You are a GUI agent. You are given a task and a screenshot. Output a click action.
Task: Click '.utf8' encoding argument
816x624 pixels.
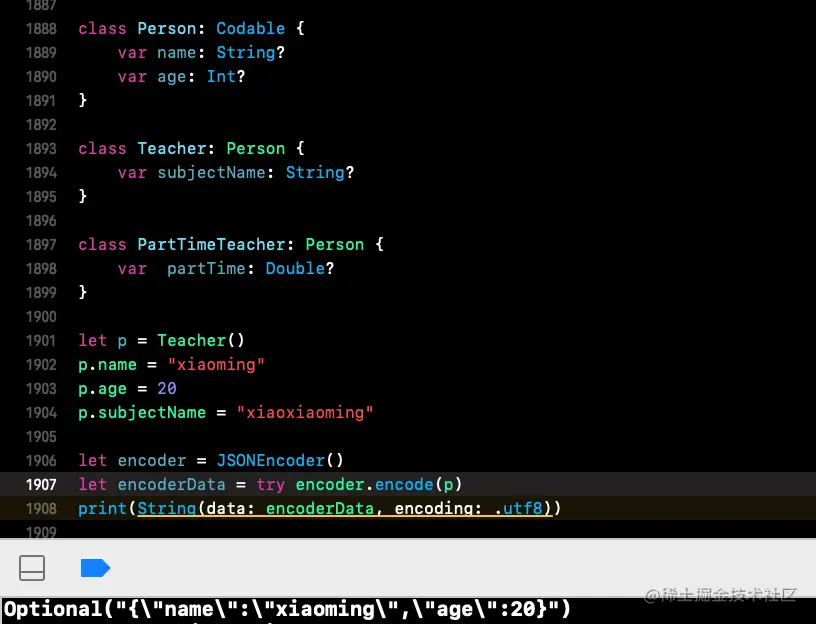pos(518,508)
